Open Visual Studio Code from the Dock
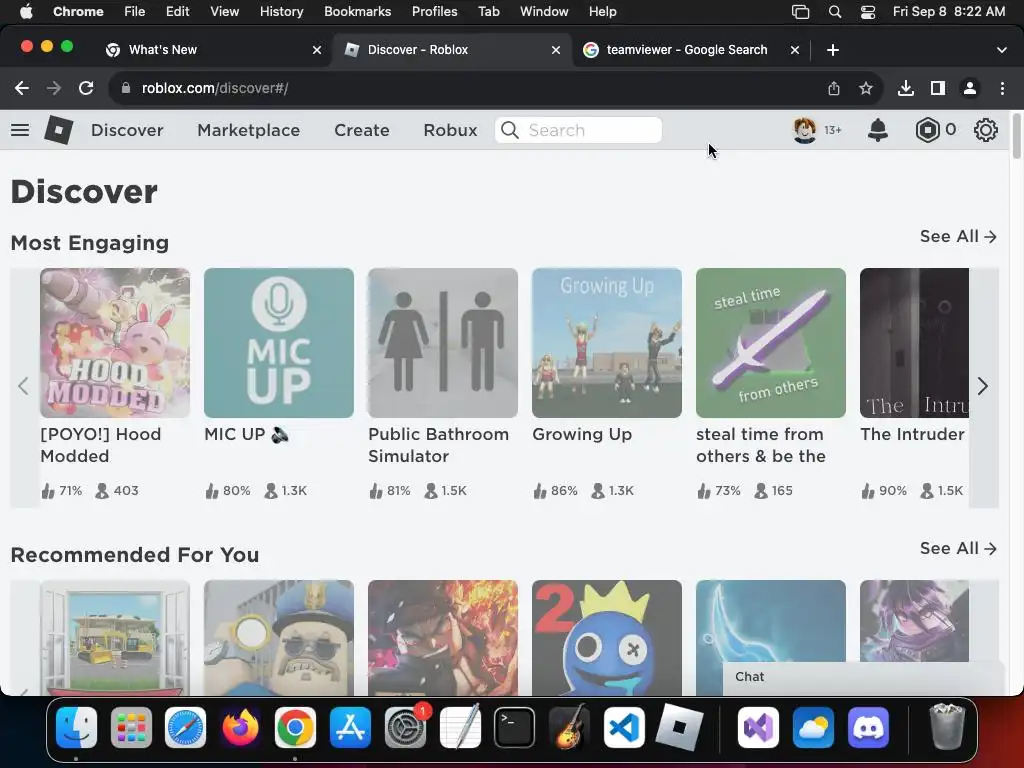1024x768 pixels. coord(624,727)
